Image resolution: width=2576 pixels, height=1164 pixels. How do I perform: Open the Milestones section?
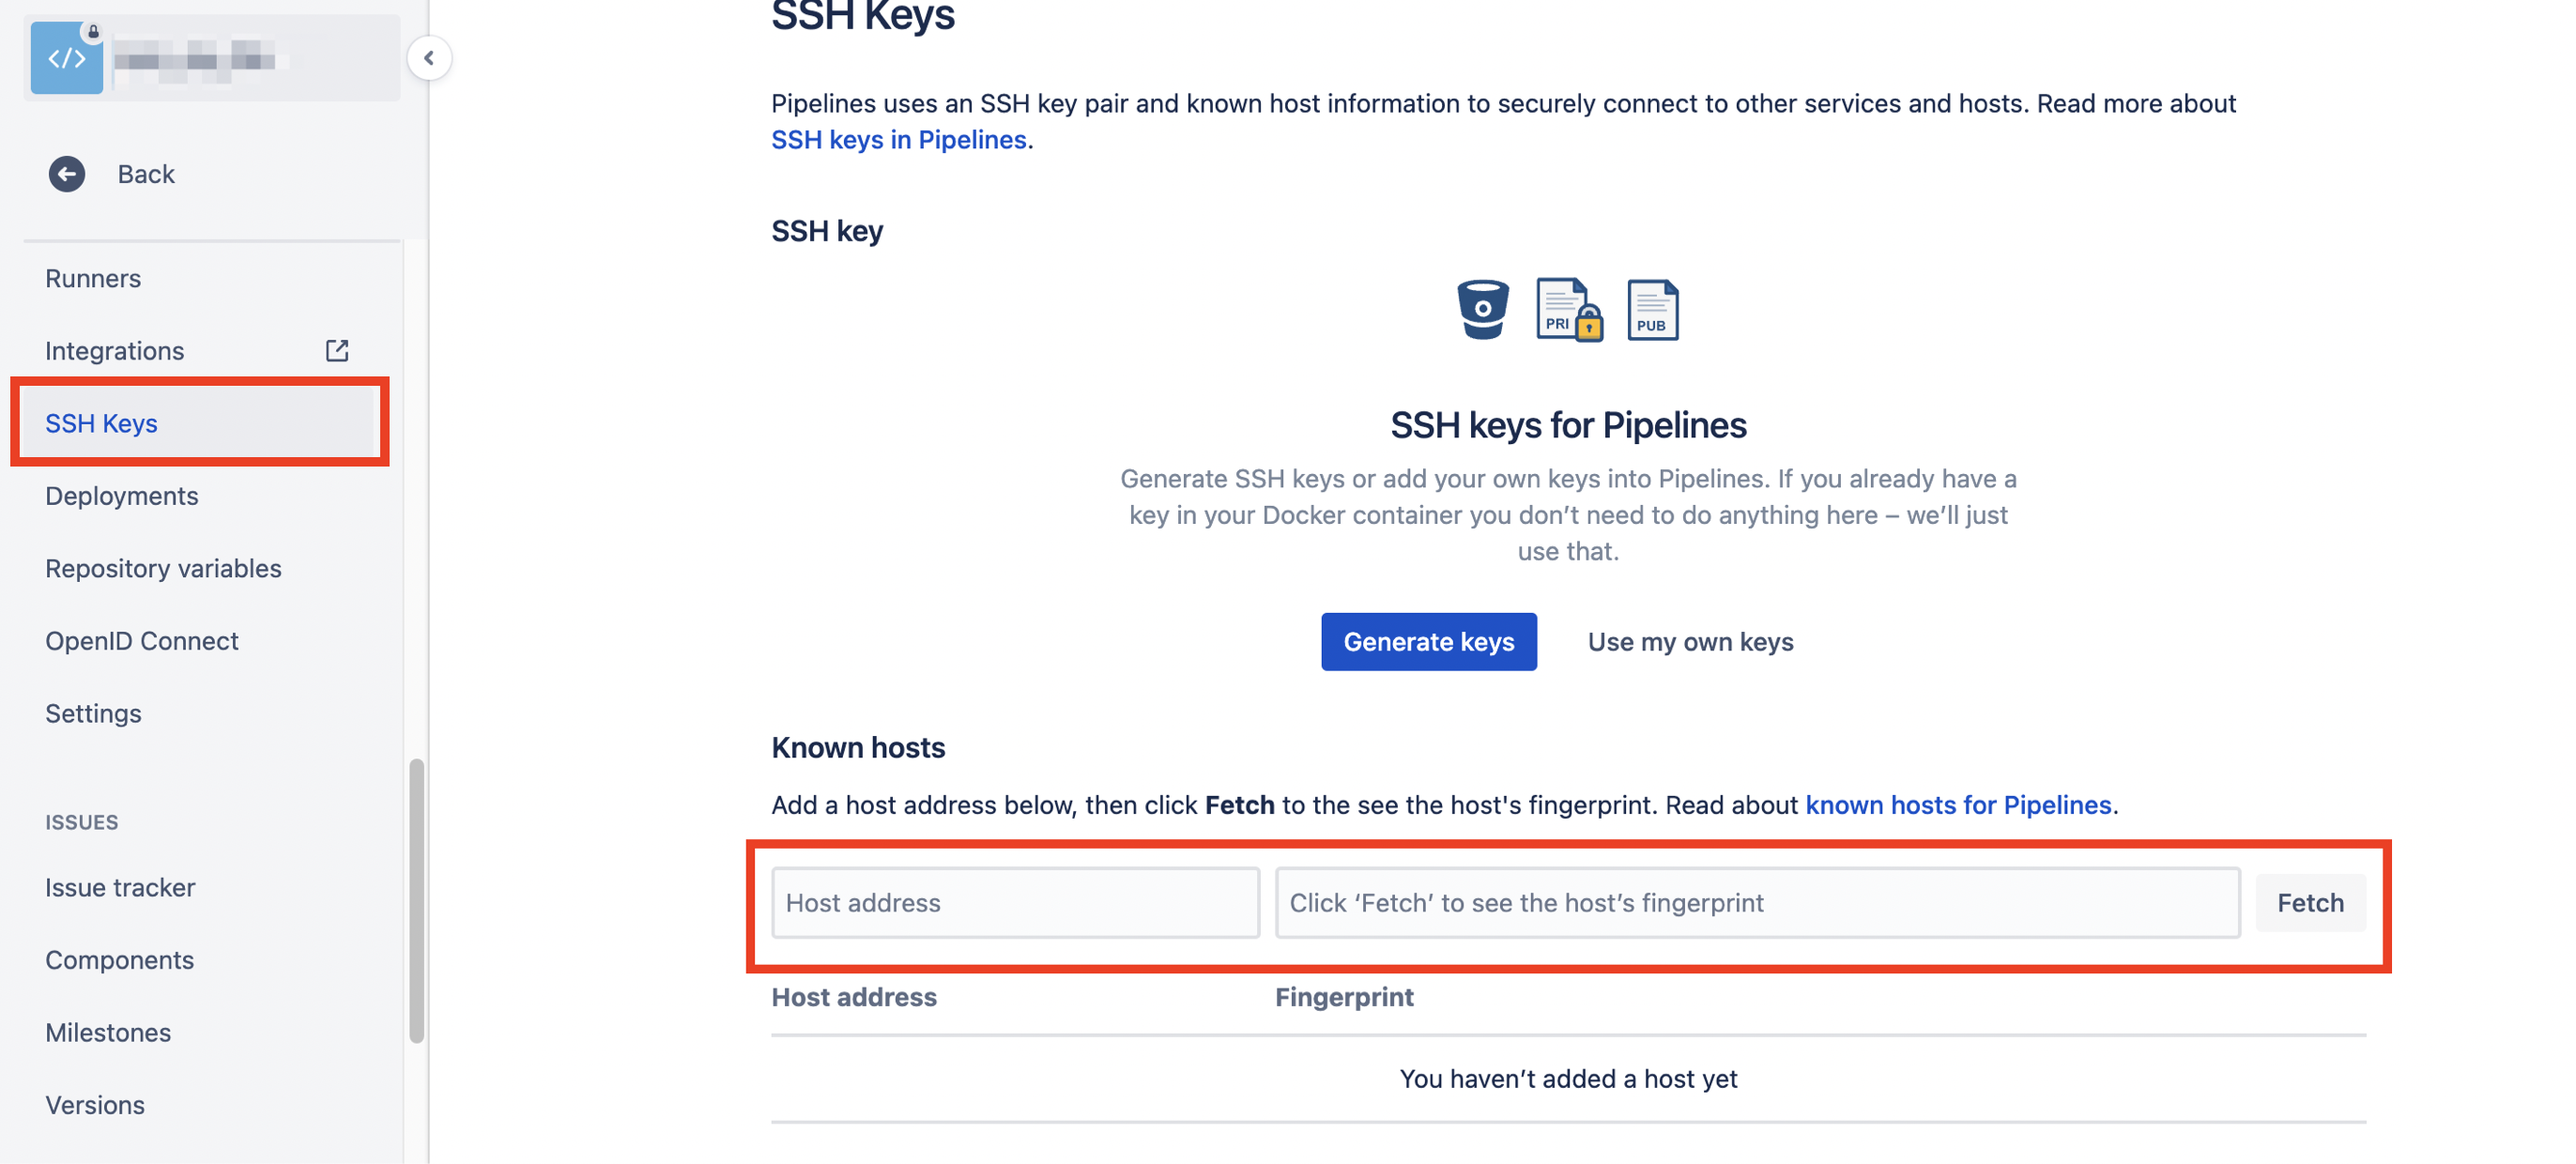click(108, 1032)
